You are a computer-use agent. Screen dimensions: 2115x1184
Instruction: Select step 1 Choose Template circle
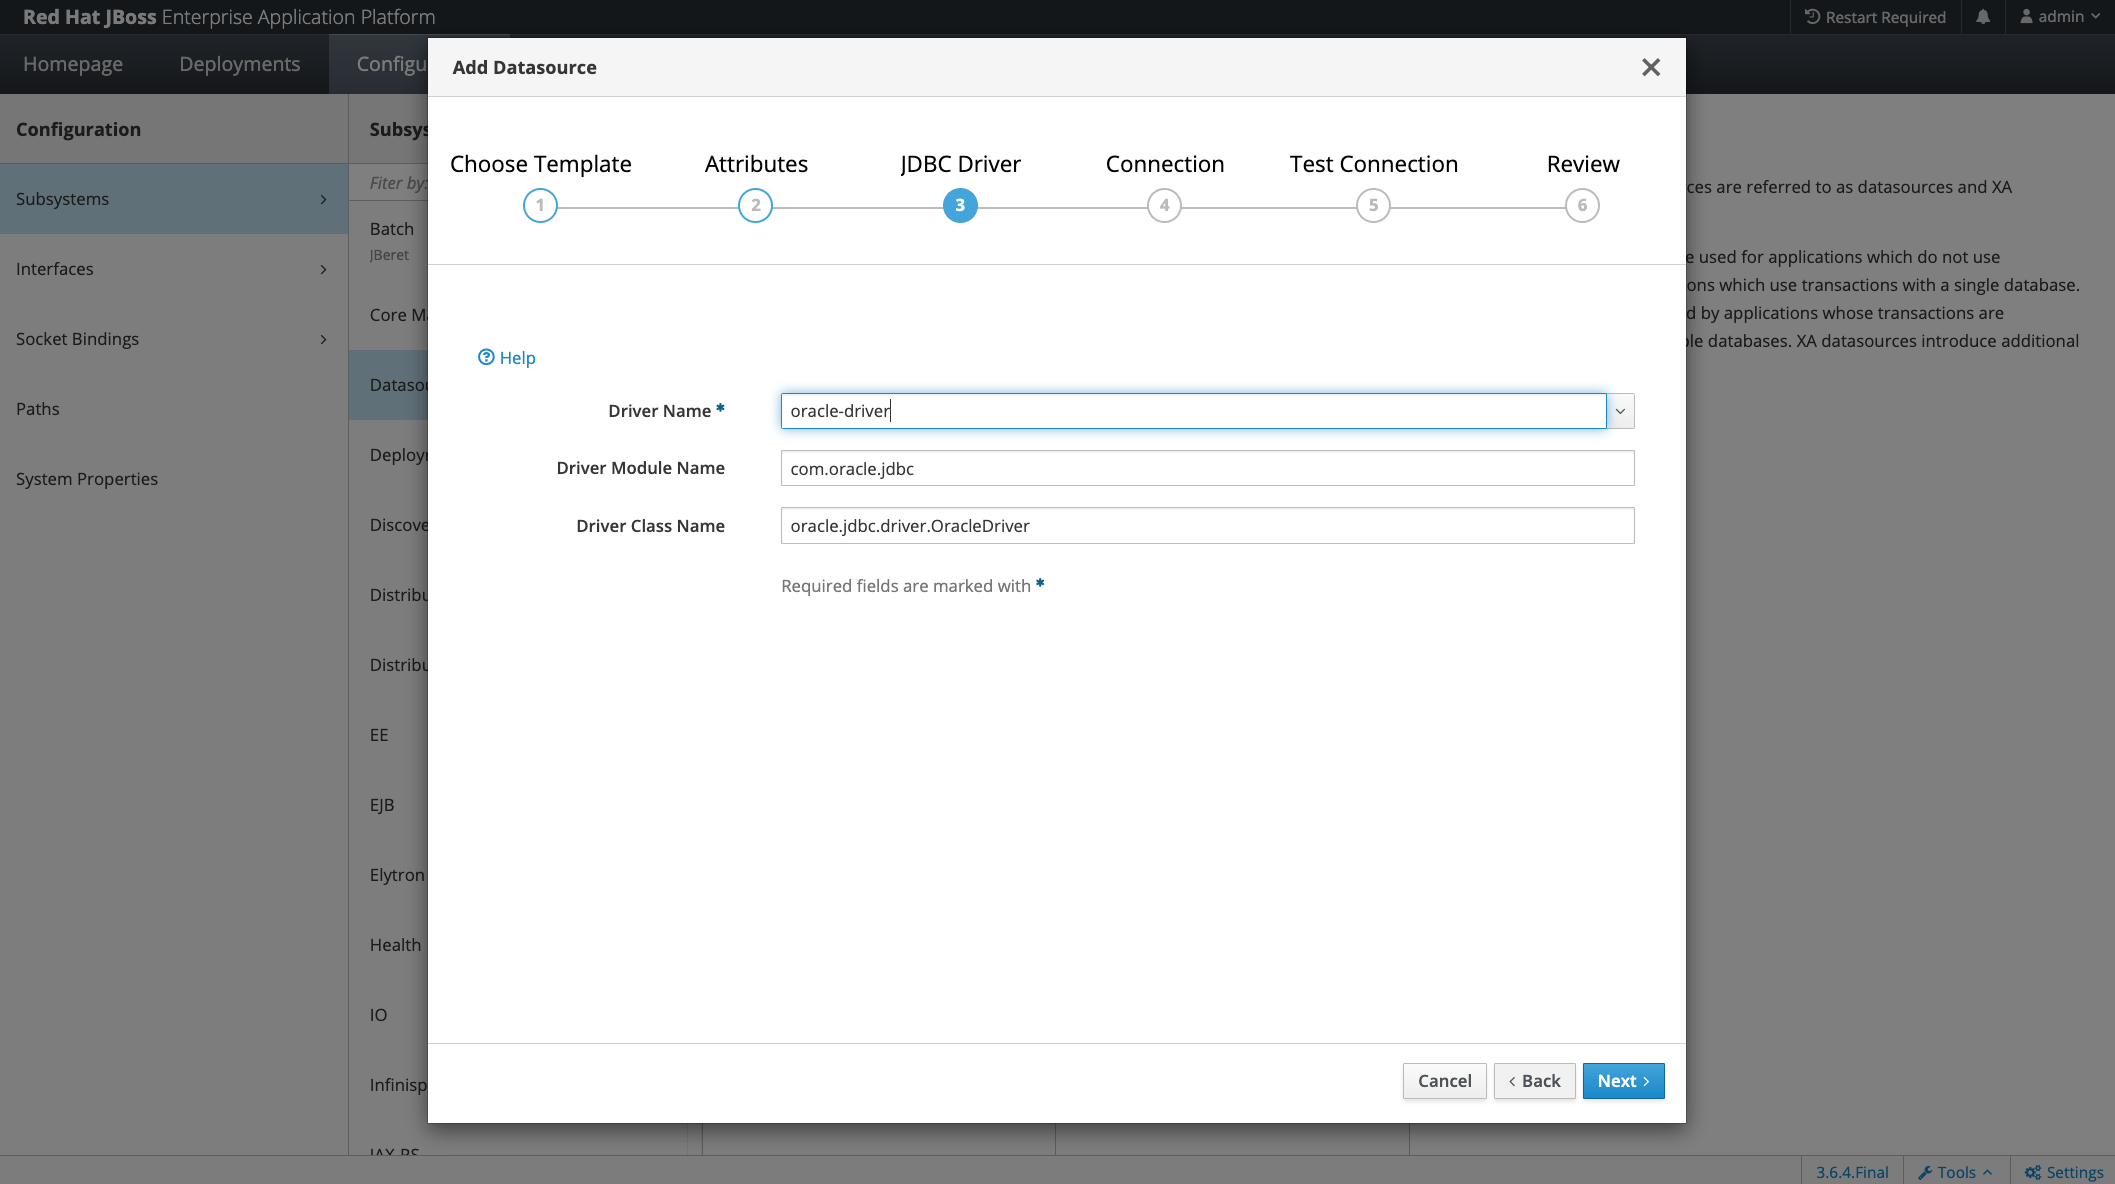[540, 205]
